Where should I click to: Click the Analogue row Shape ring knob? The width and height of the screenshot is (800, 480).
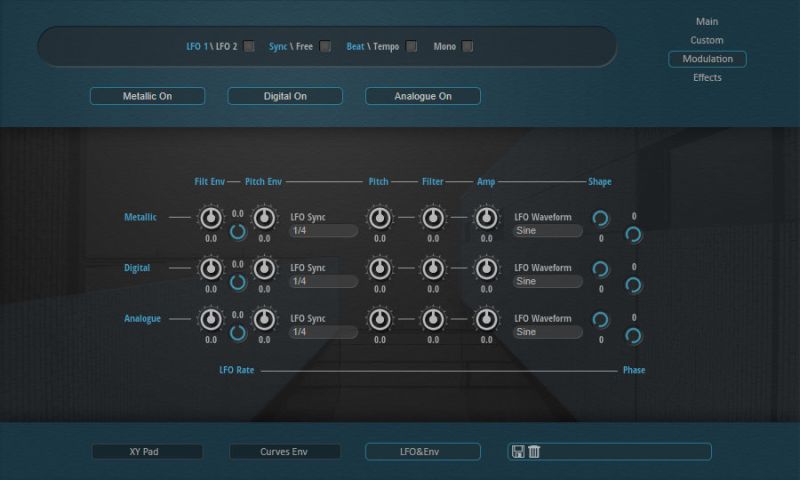click(x=601, y=319)
